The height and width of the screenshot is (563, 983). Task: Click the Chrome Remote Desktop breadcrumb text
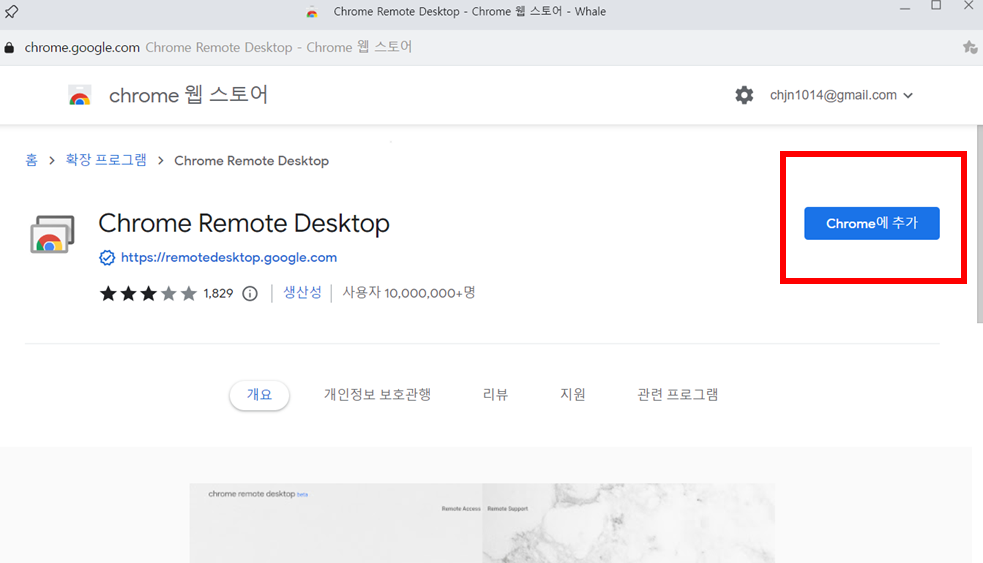click(x=251, y=161)
